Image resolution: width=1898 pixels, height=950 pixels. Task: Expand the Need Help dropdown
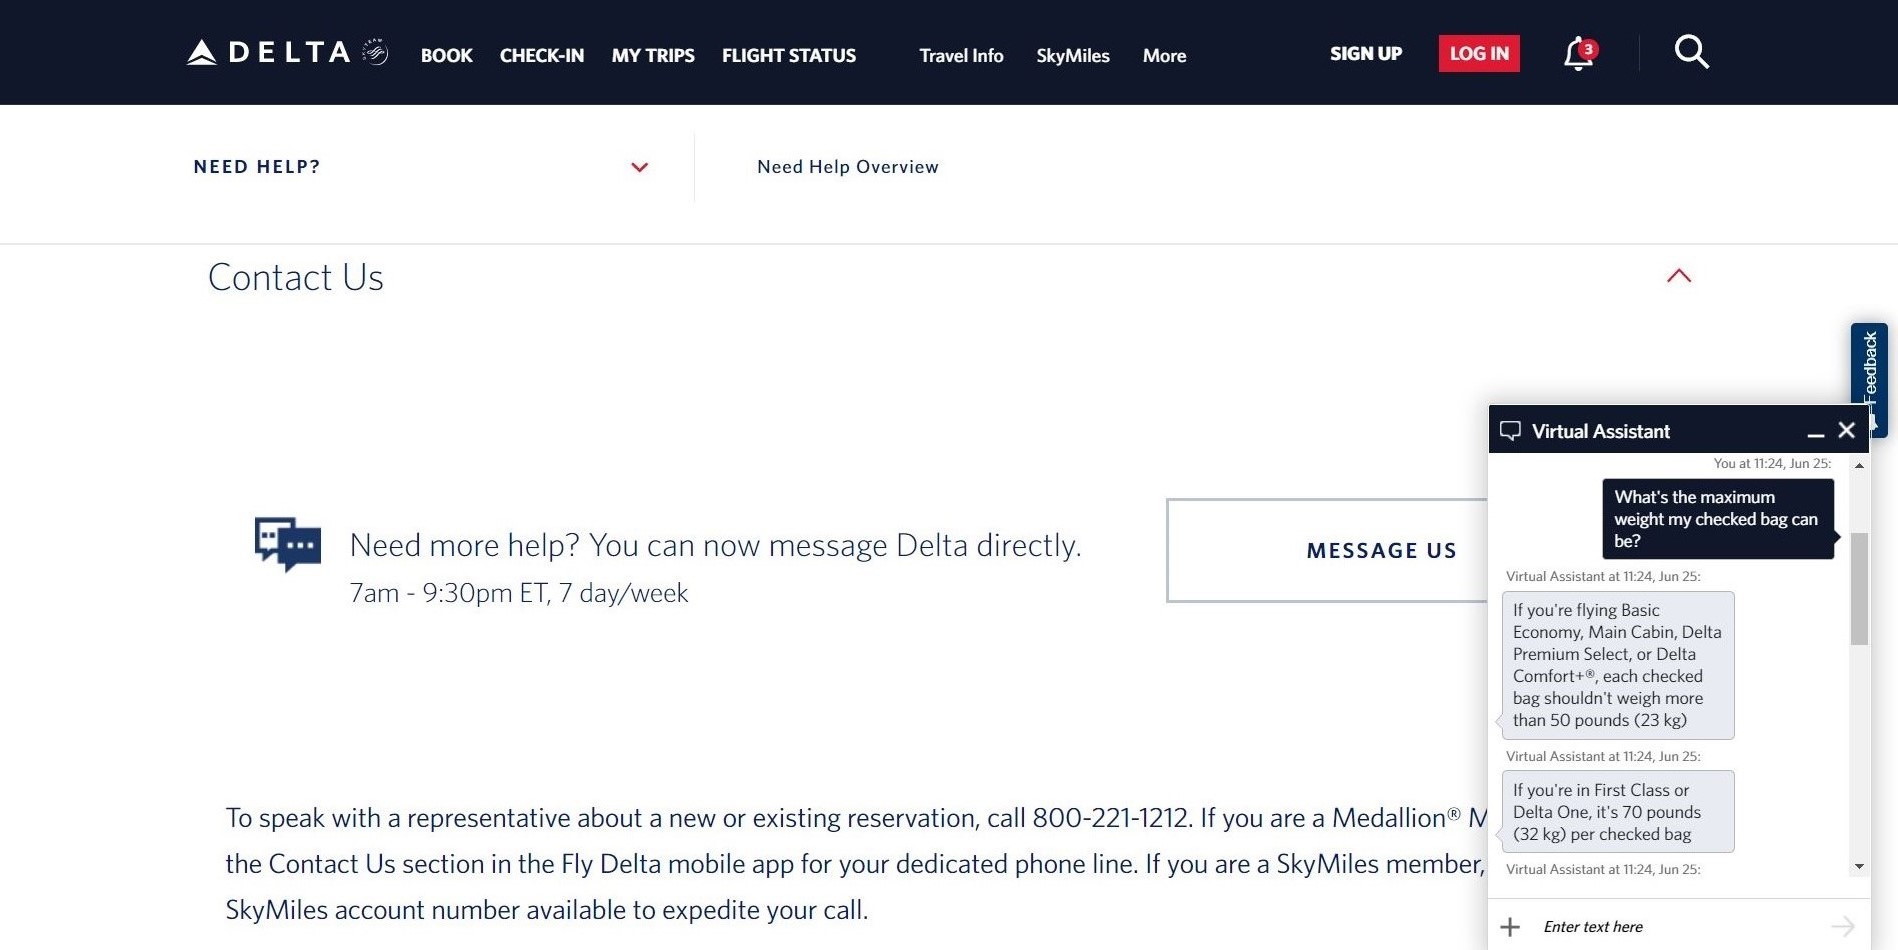640,167
